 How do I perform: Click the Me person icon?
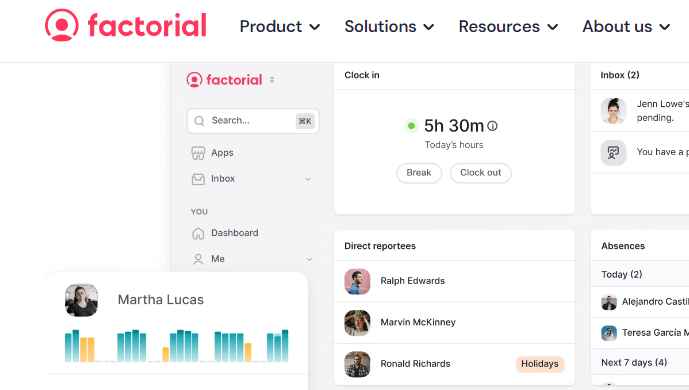pyautogui.click(x=198, y=259)
